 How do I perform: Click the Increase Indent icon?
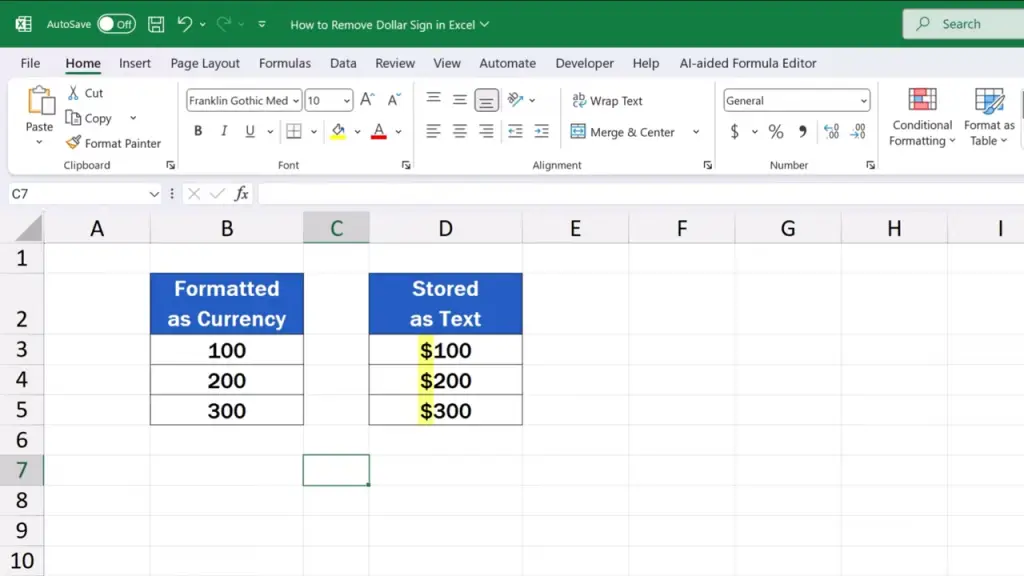tap(541, 132)
